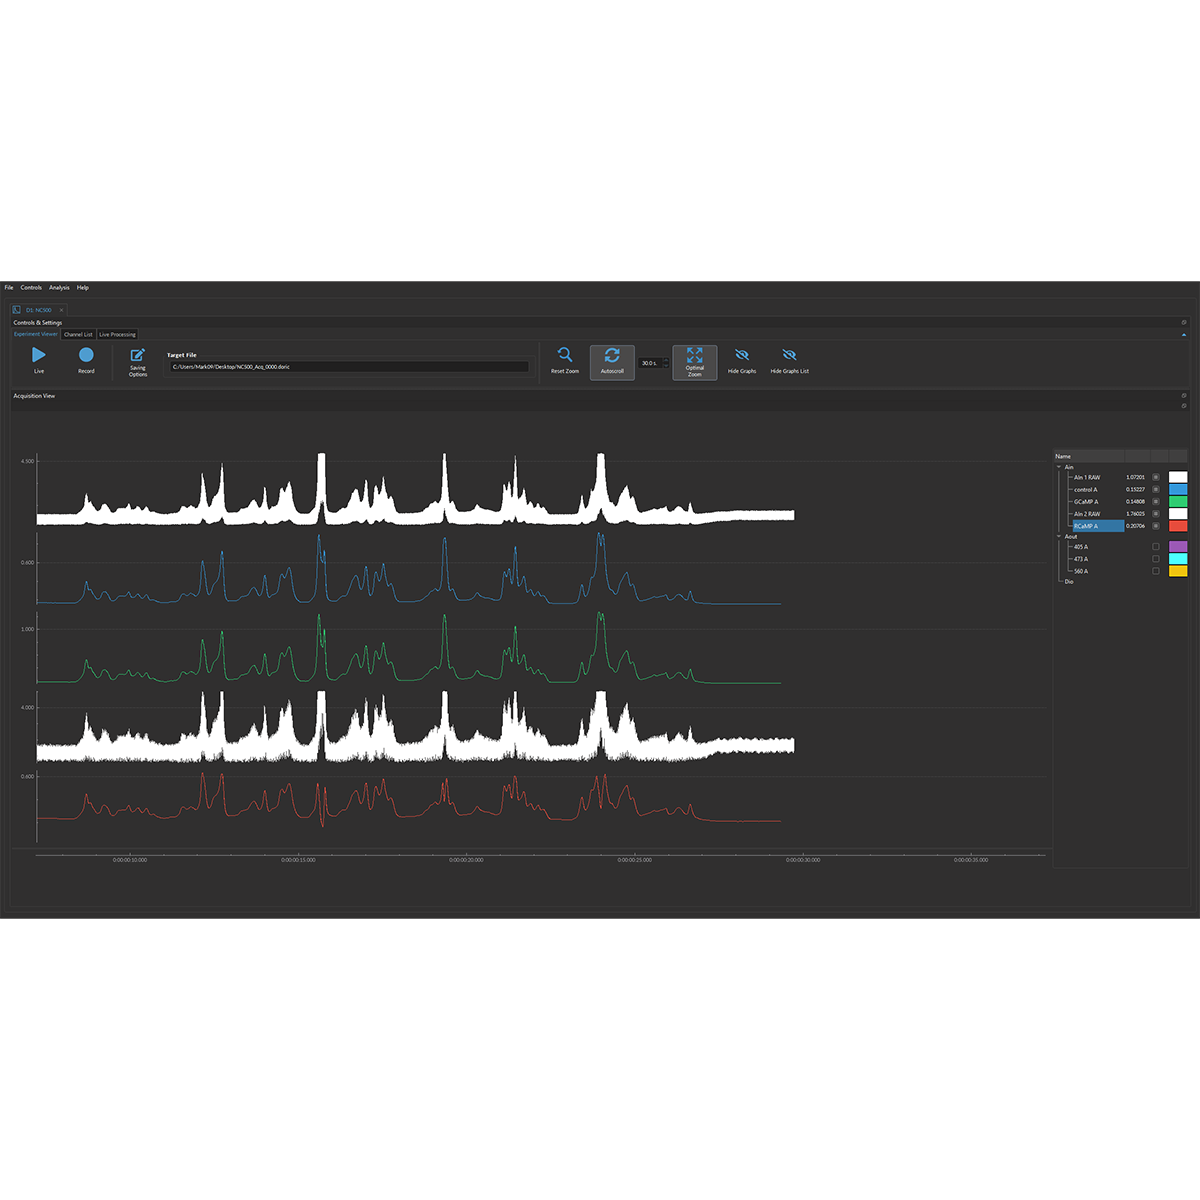This screenshot has height=1200, width=1200.
Task: Select the Live Processing tab label
Action: point(117,334)
